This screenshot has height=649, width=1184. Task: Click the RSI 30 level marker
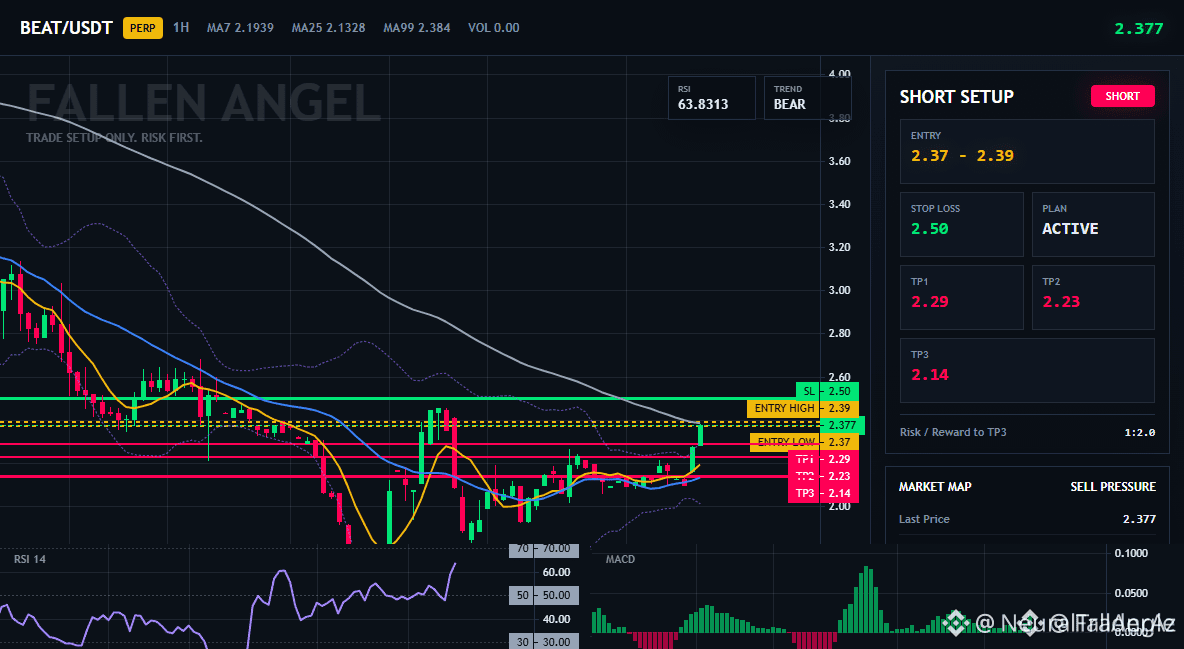[x=544, y=642]
